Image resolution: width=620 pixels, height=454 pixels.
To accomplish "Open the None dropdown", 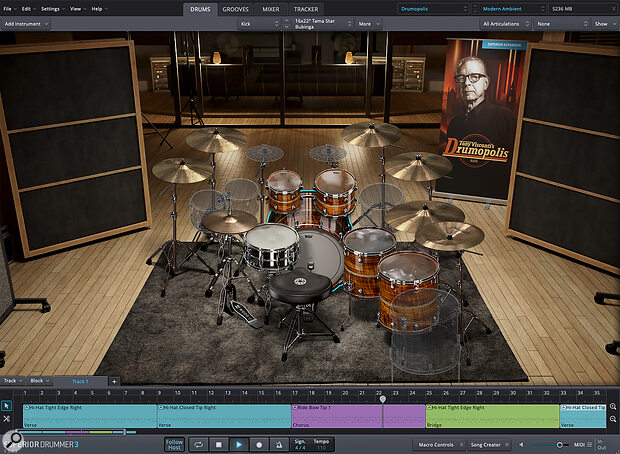I will tap(561, 24).
